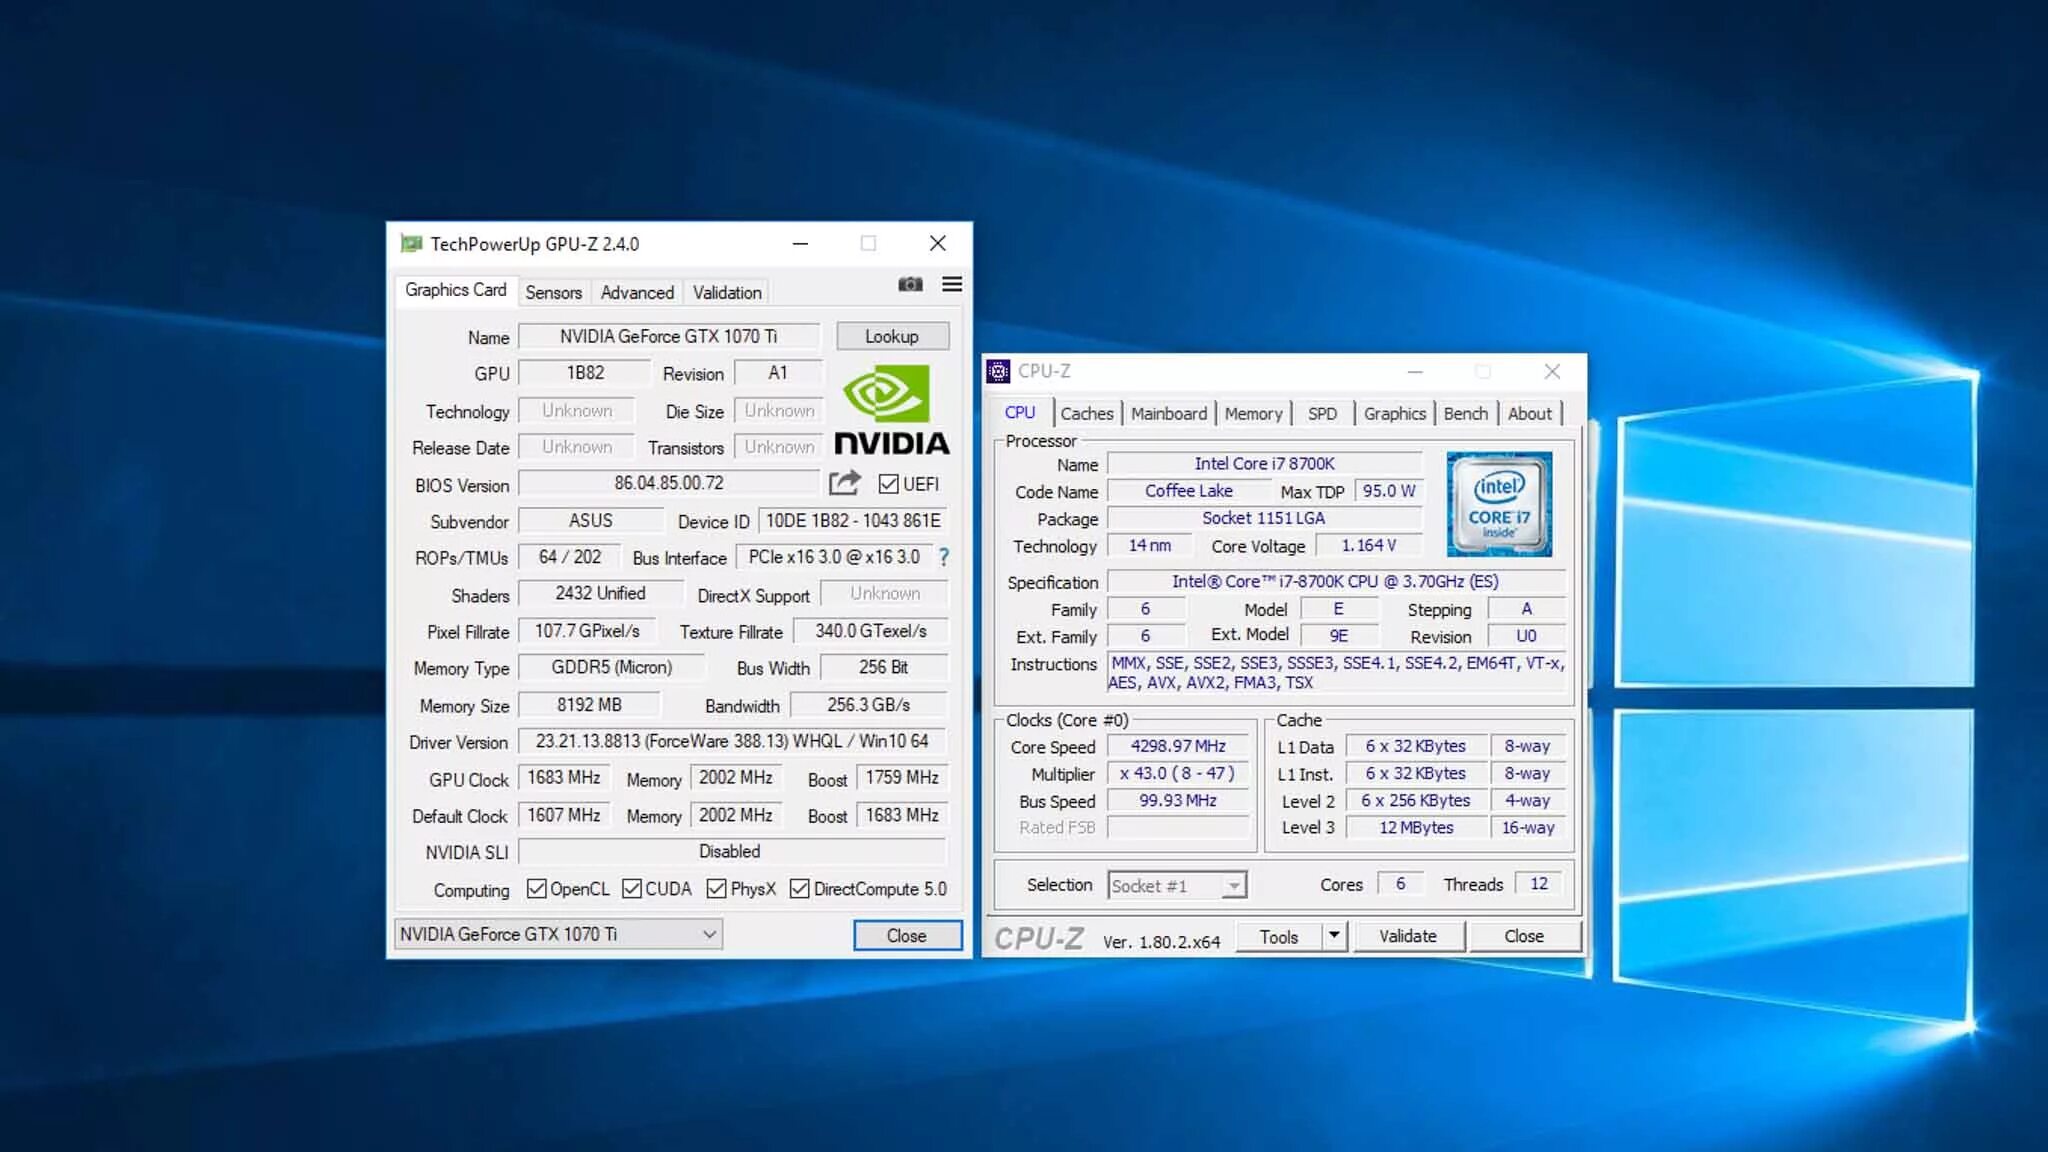
Task: Toggle the OpenCL checkbox
Action: 537,888
